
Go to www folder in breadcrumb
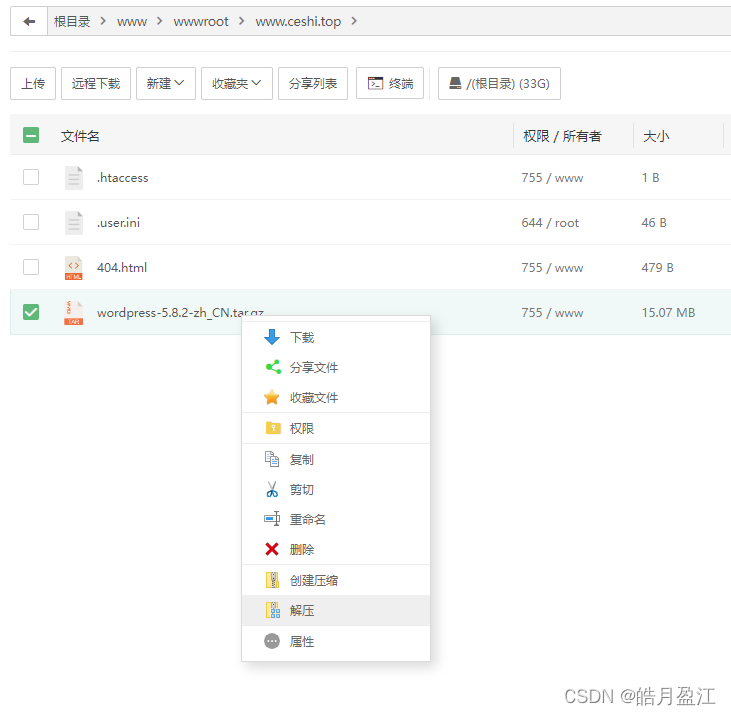pyautogui.click(x=132, y=21)
